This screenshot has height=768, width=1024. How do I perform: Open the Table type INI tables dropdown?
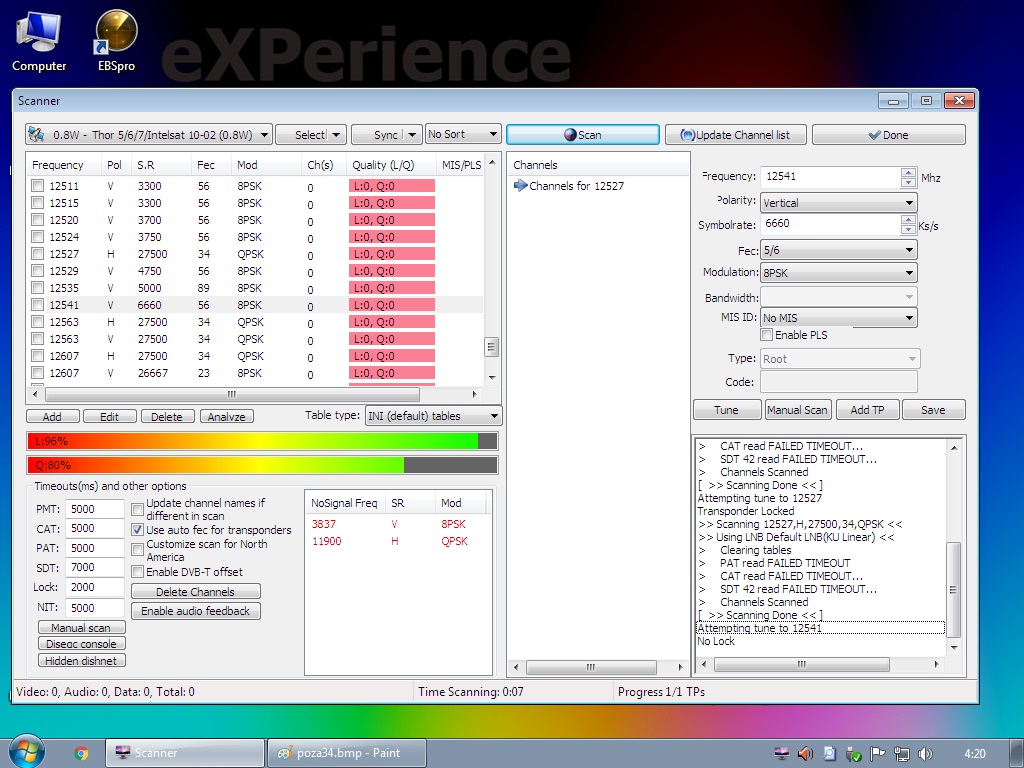[434, 416]
